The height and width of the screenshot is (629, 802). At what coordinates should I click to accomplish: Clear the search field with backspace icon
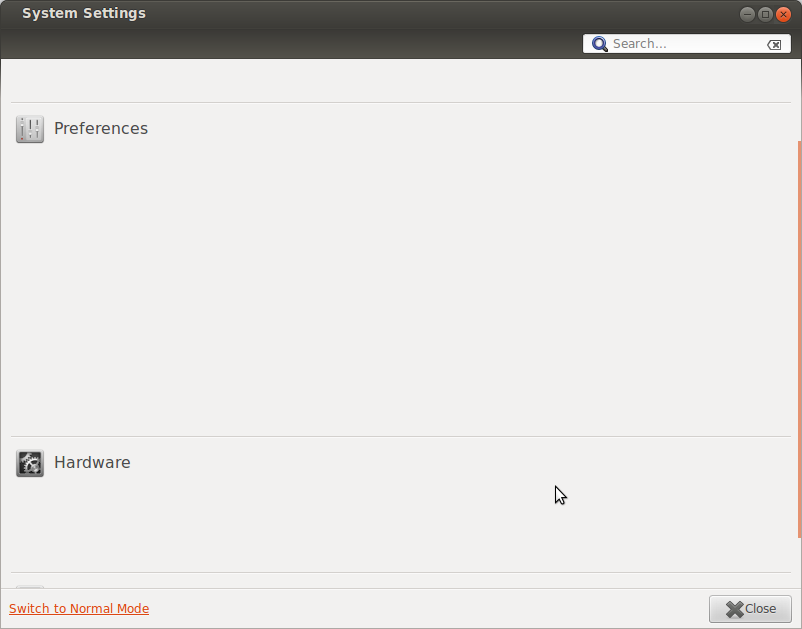coord(774,45)
